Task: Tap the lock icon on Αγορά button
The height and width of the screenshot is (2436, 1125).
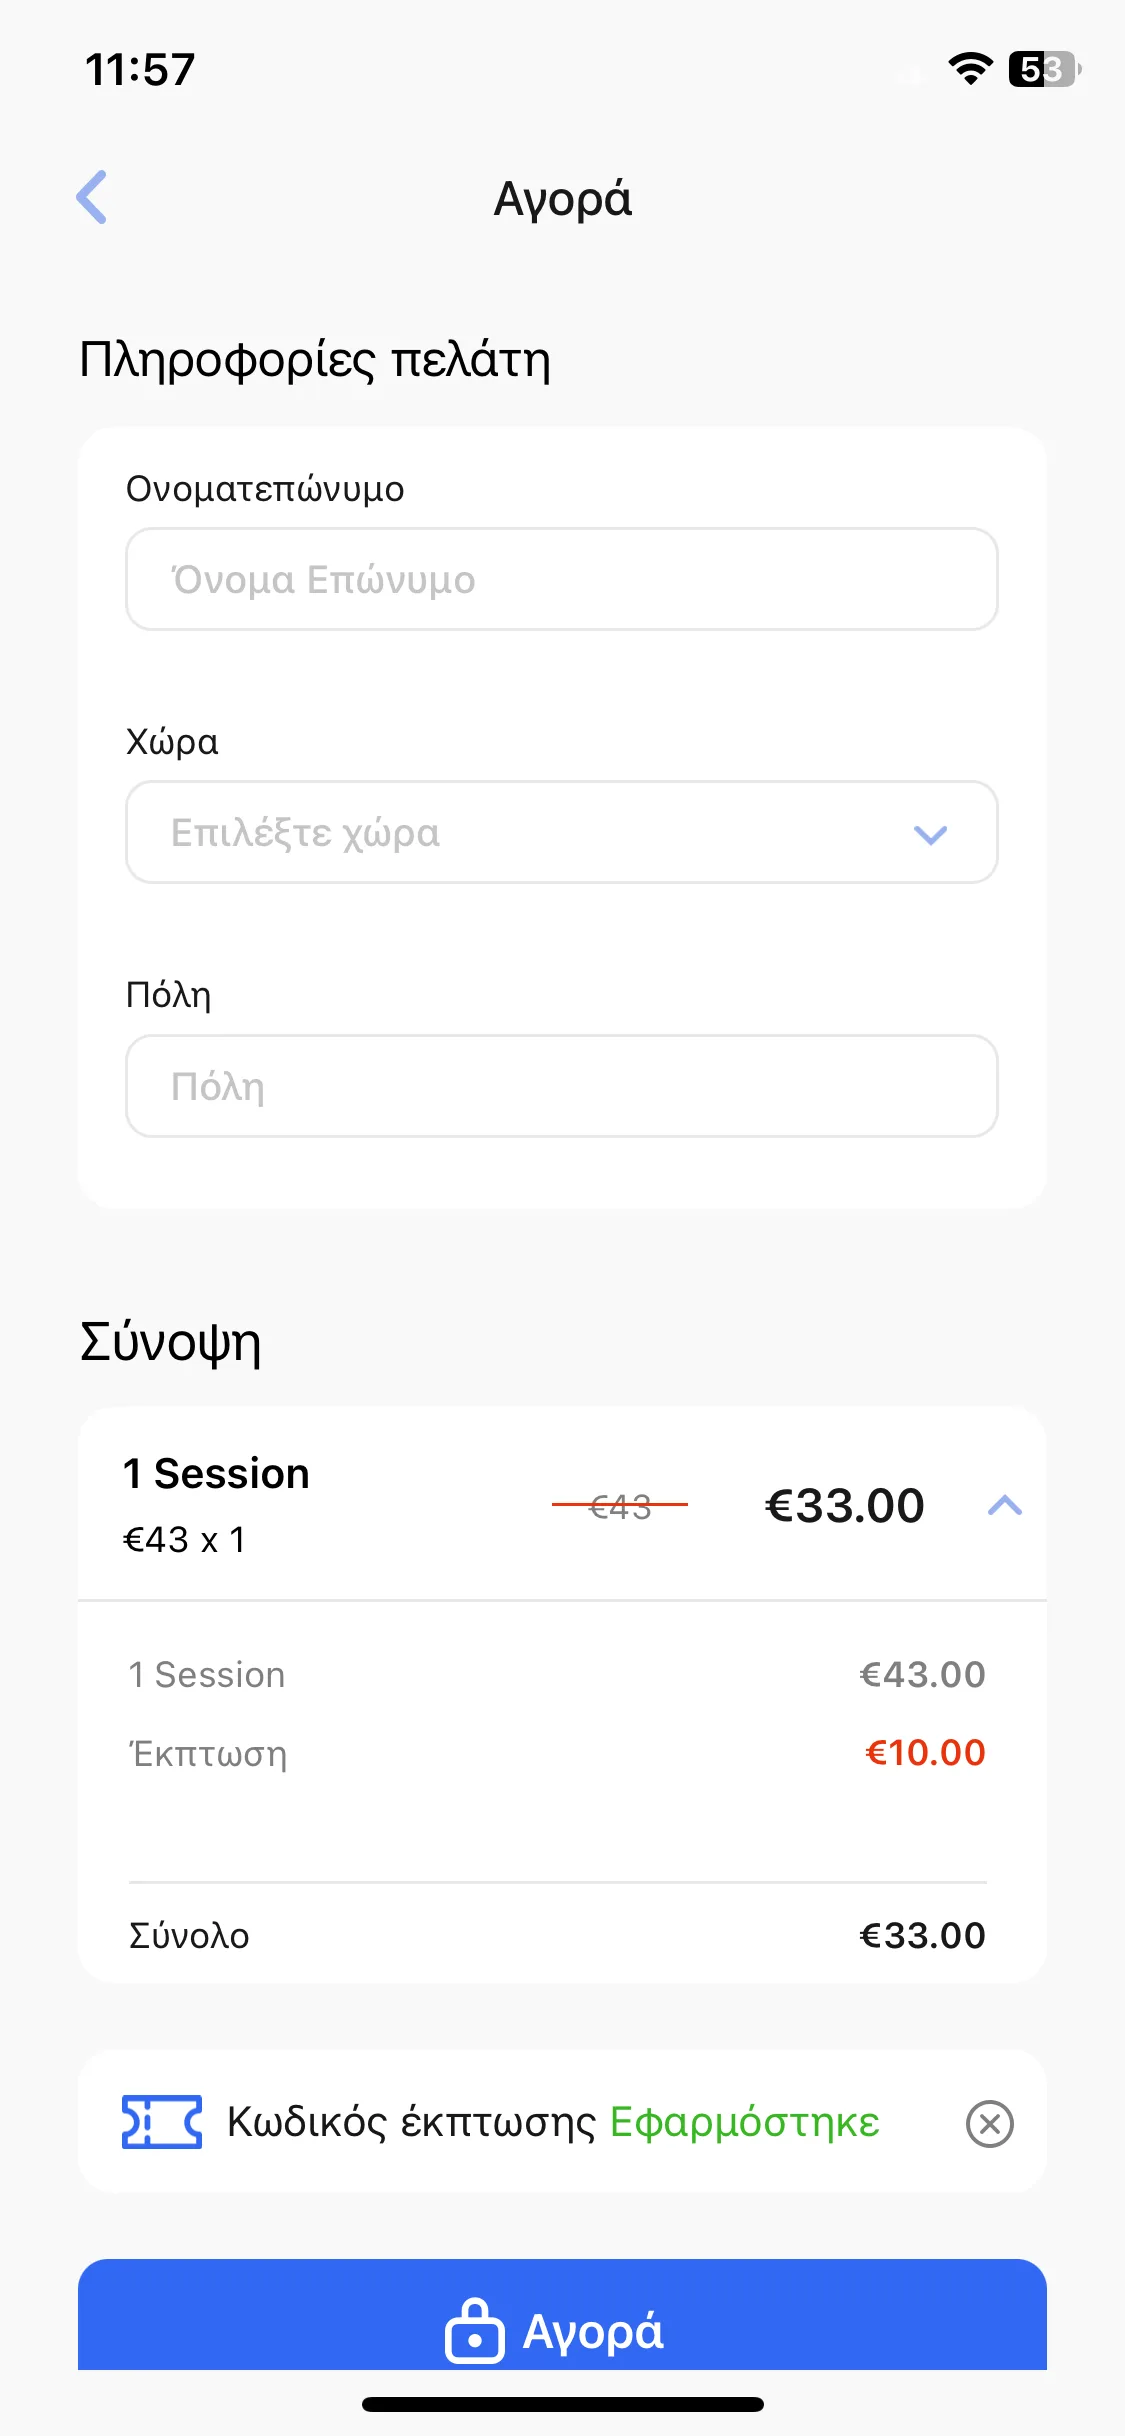Action: tap(474, 2330)
